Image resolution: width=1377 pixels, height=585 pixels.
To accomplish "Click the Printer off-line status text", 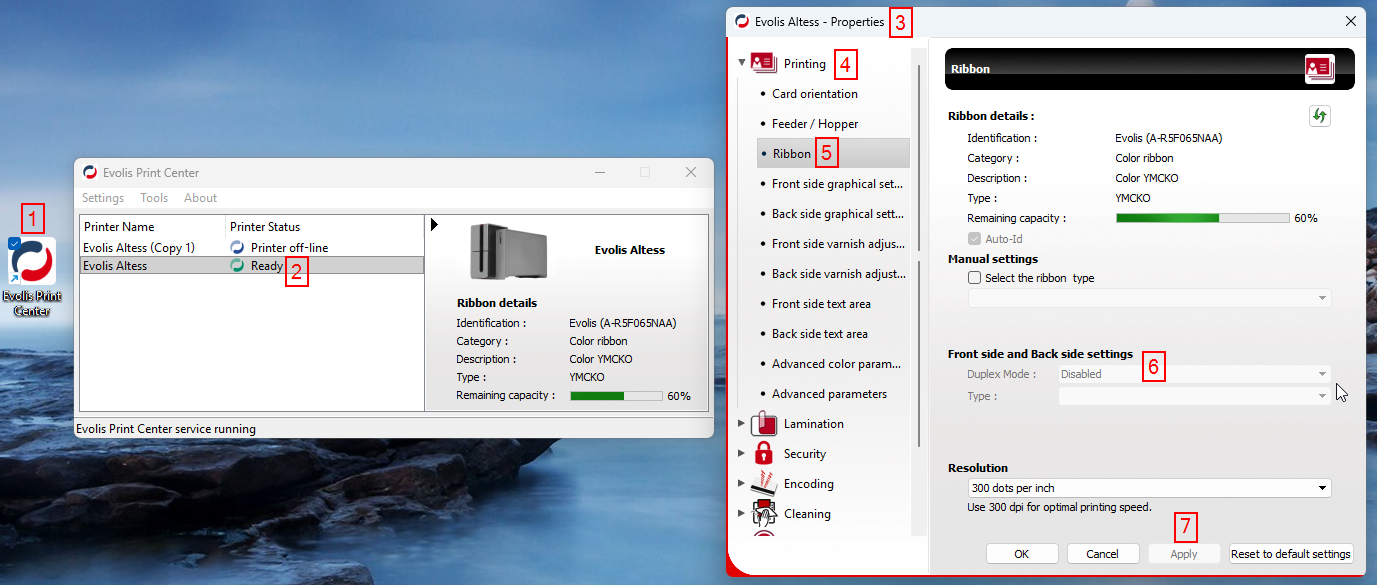I will tap(290, 247).
